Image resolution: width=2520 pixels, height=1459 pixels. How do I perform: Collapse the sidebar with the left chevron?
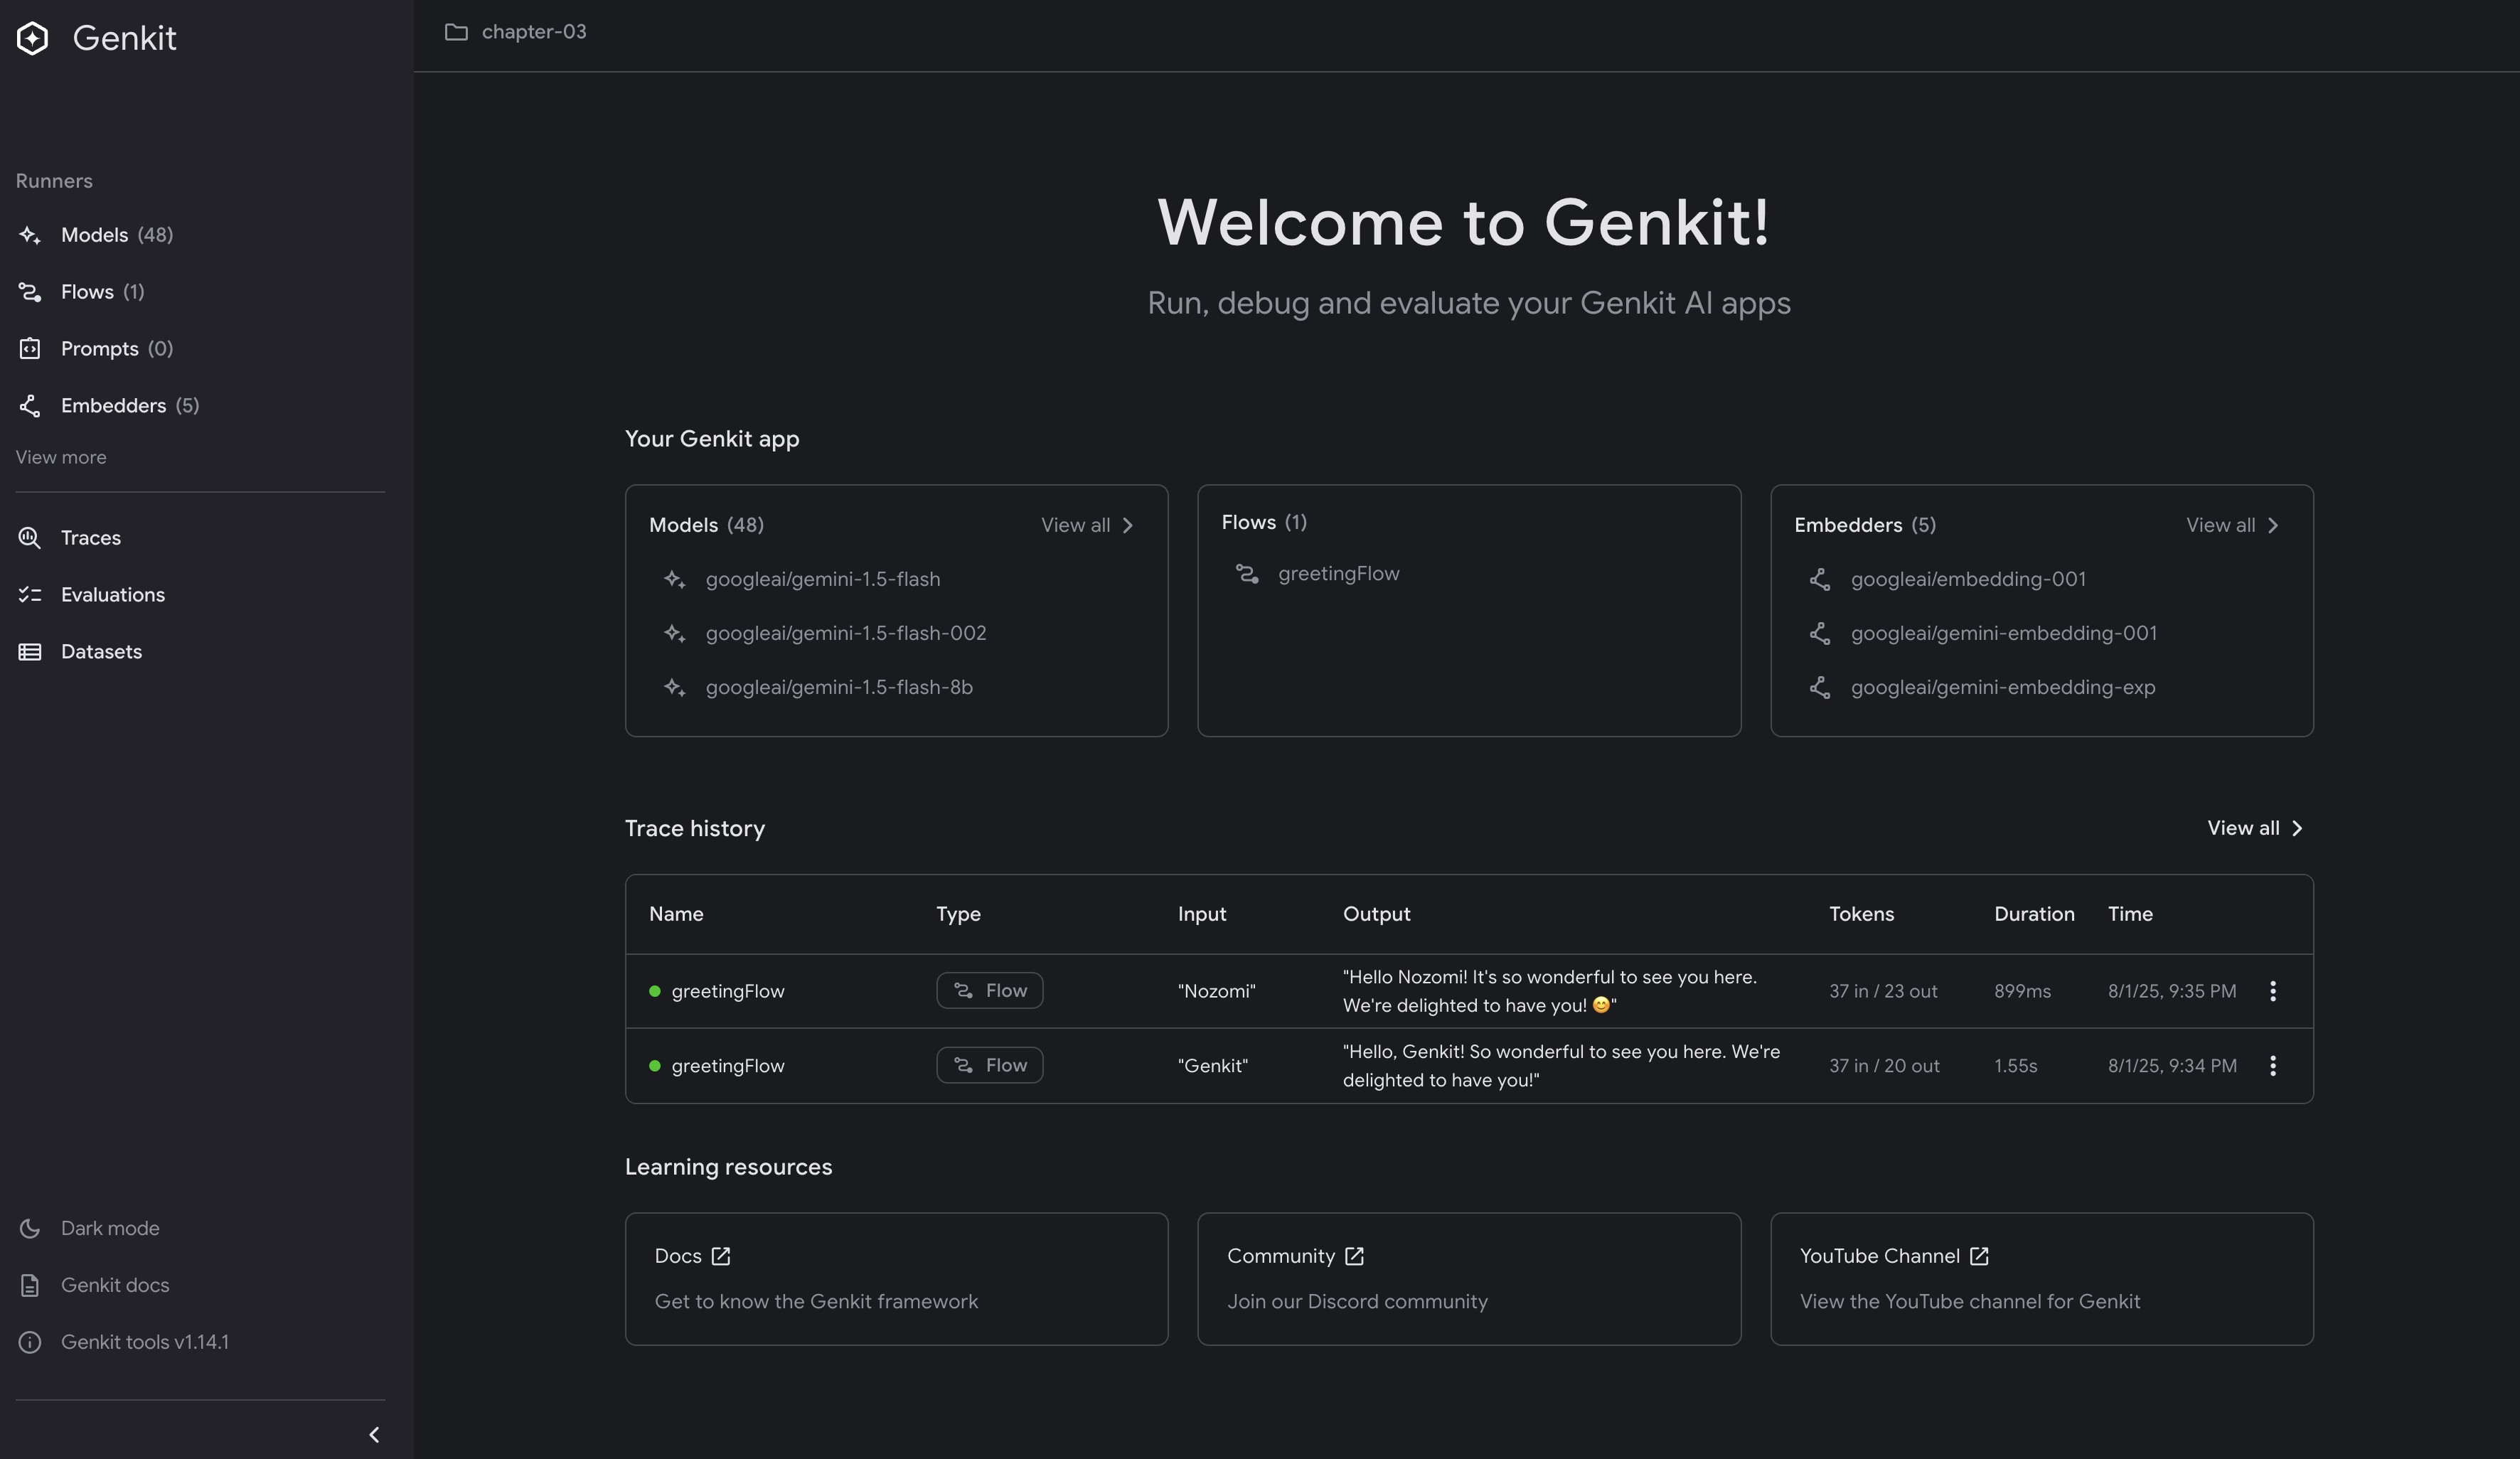point(374,1436)
